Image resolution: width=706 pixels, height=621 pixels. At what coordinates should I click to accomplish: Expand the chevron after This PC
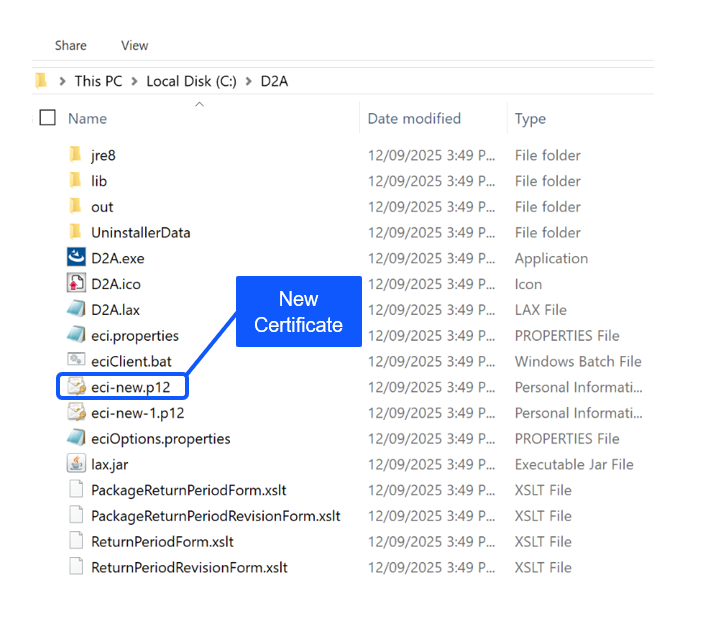pos(134,81)
